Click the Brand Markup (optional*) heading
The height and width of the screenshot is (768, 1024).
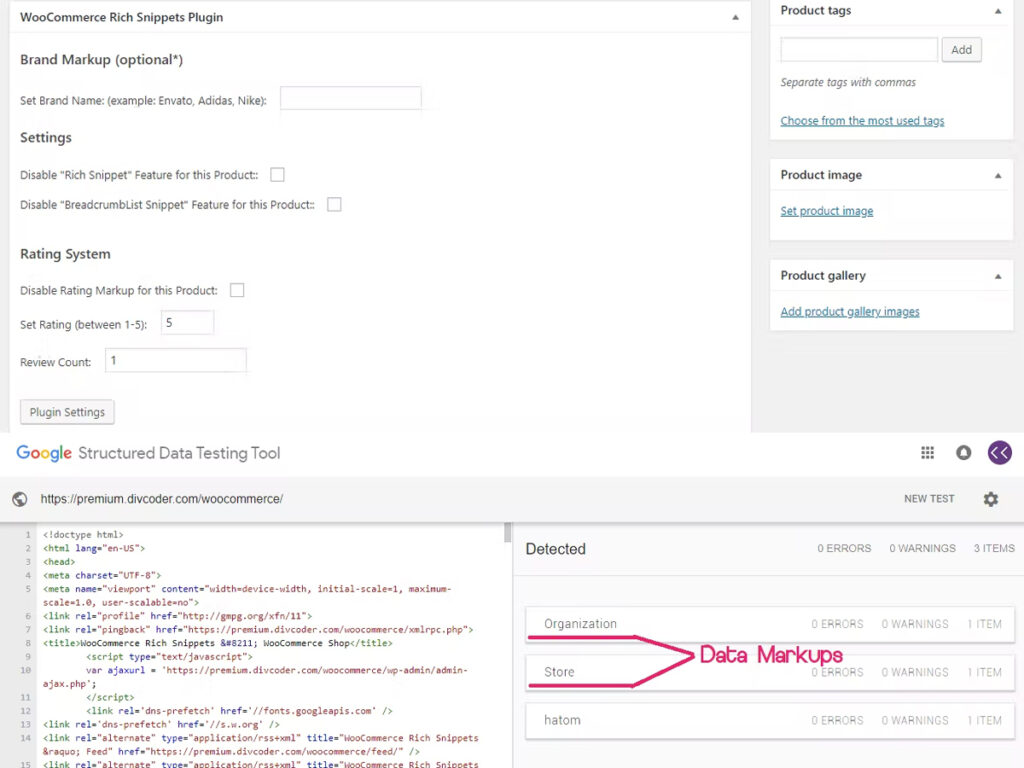(x=101, y=59)
